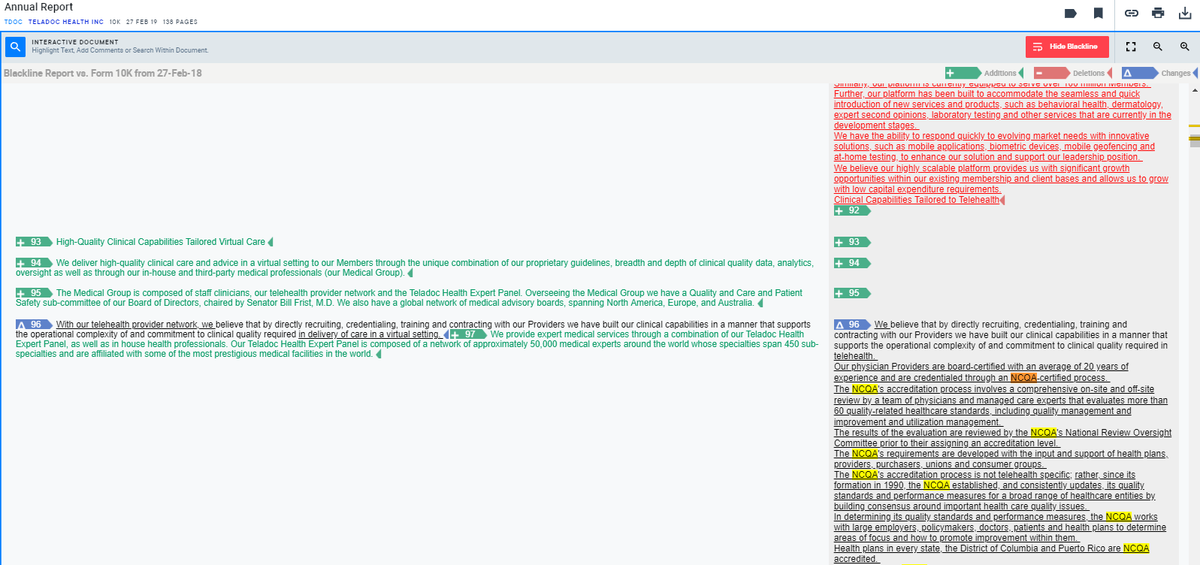Hide the blackline comparison

pyautogui.click(x=1067, y=46)
